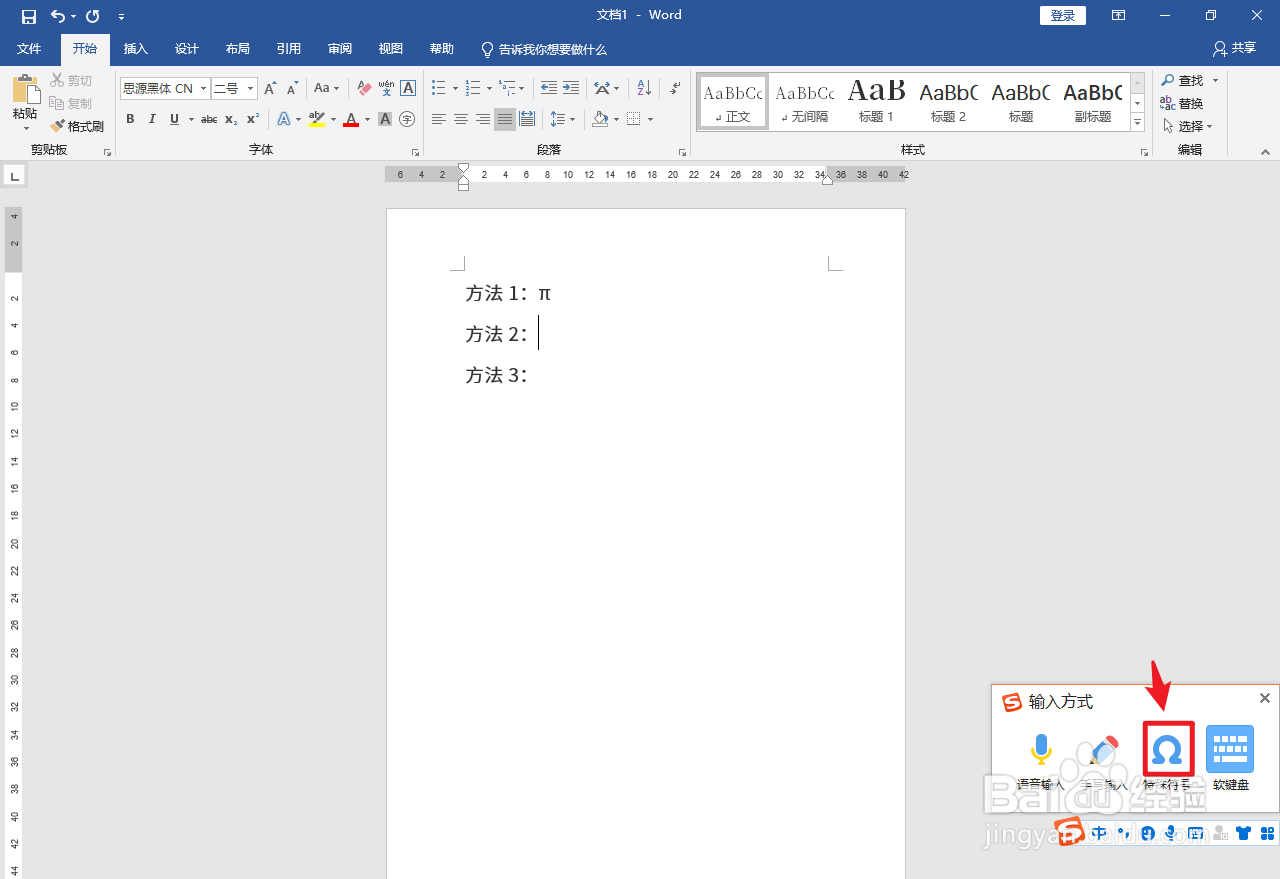
Task: Toggle justify alignment button
Action: 505,119
